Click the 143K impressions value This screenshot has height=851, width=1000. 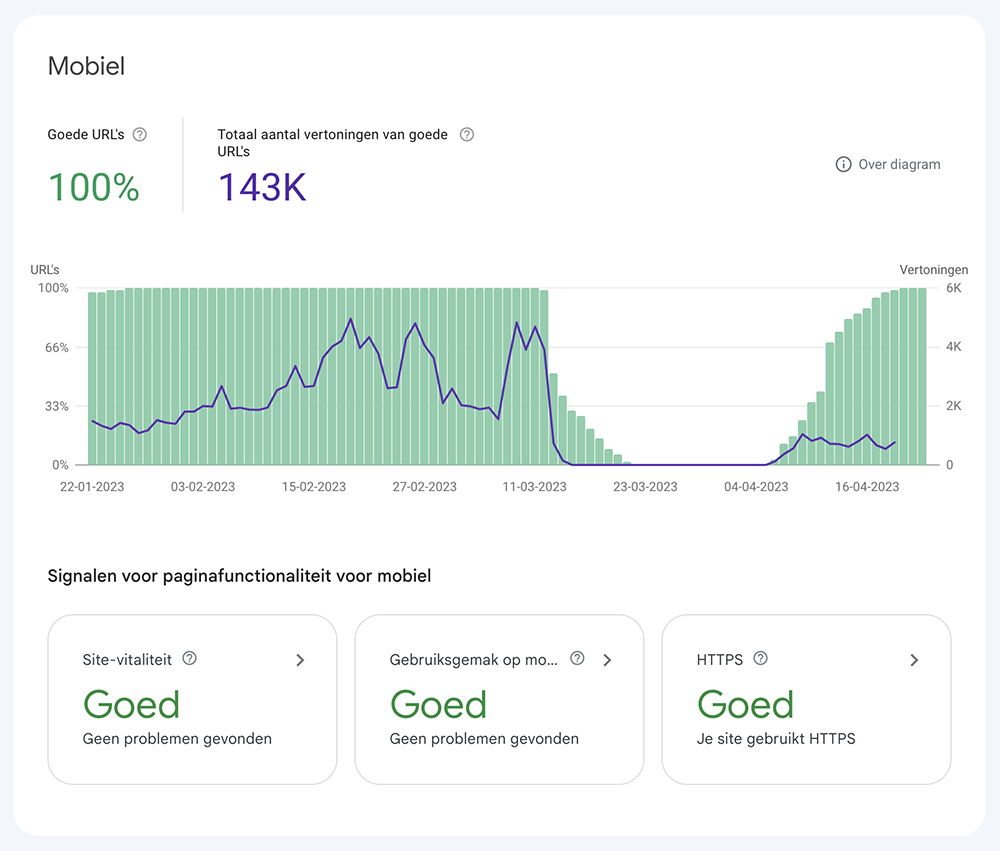tap(262, 188)
